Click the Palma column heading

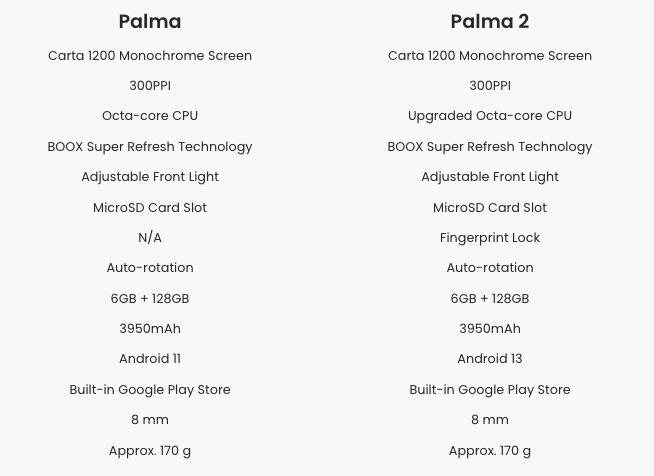150,21
